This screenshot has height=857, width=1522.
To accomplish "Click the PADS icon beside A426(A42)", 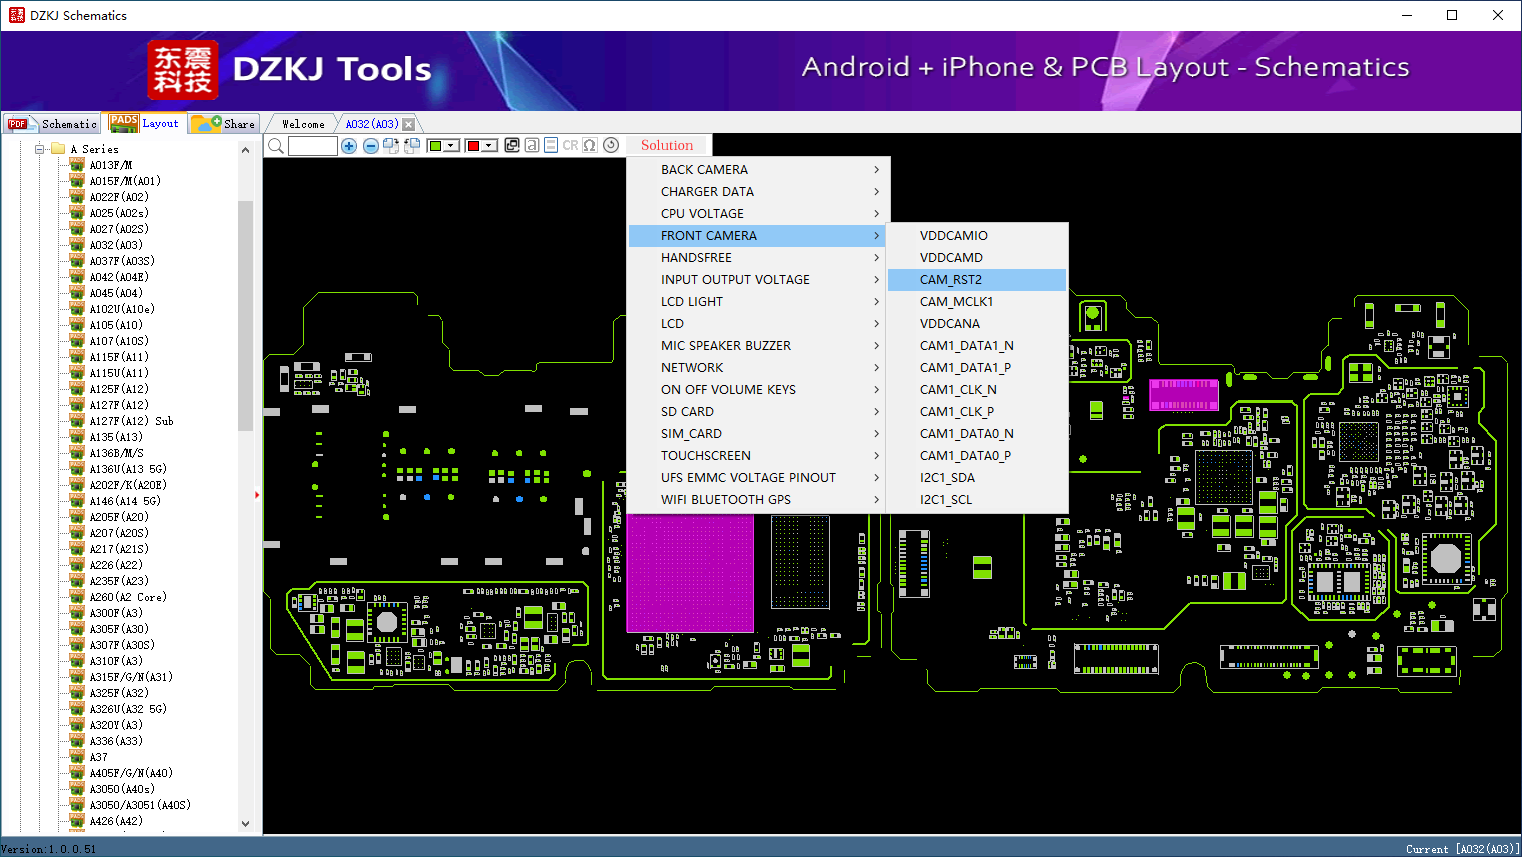I will point(77,821).
